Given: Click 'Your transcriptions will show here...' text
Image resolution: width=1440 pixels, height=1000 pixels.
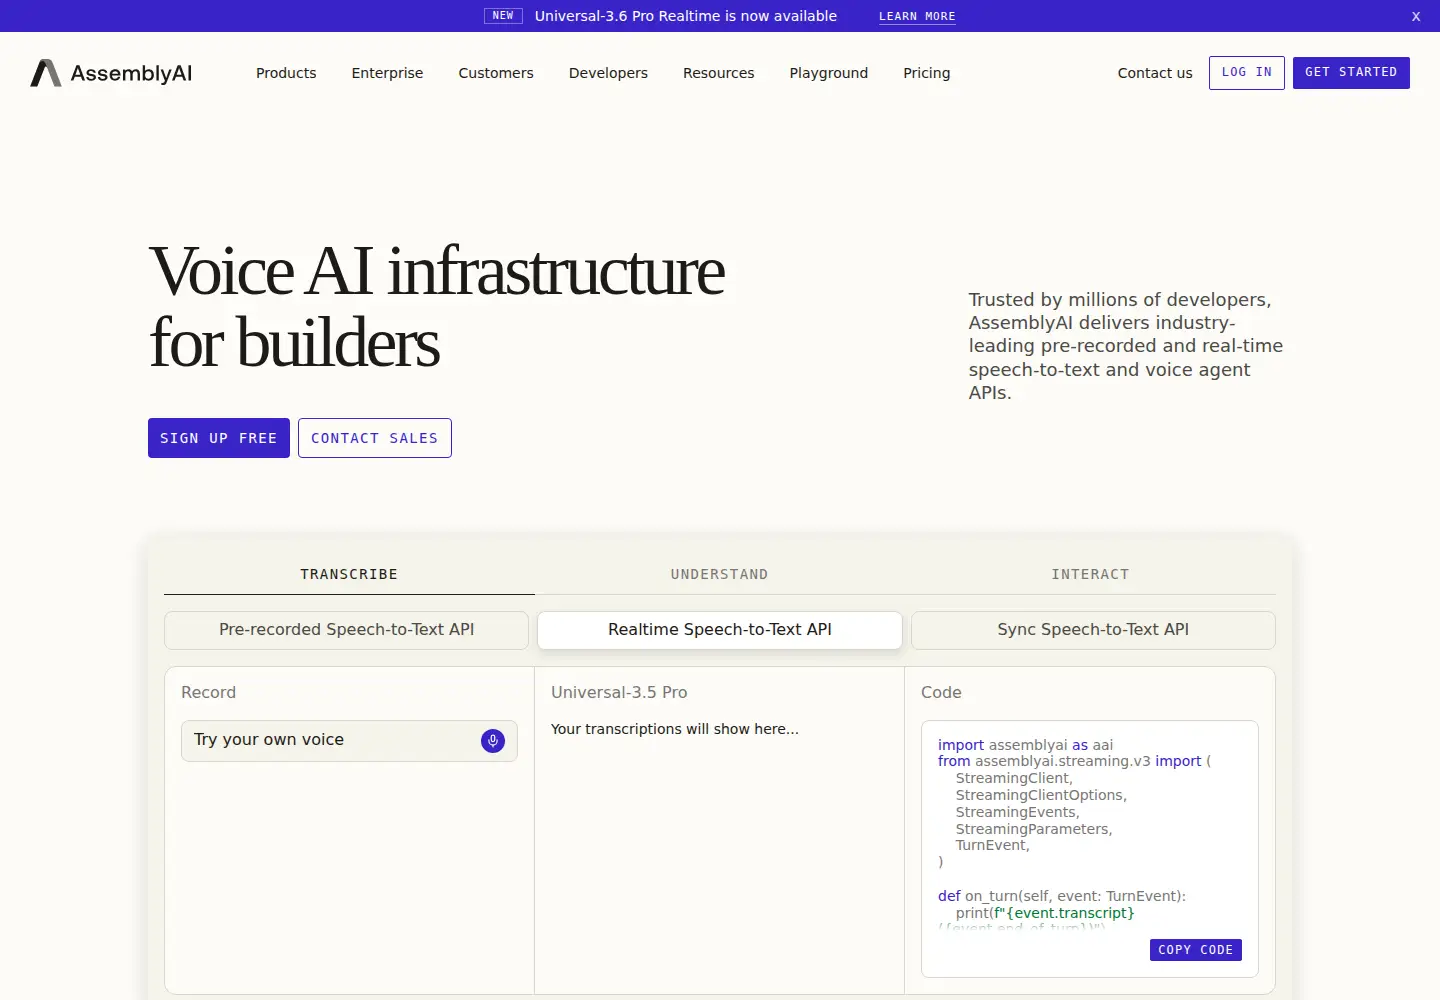Looking at the screenshot, I should click(675, 729).
